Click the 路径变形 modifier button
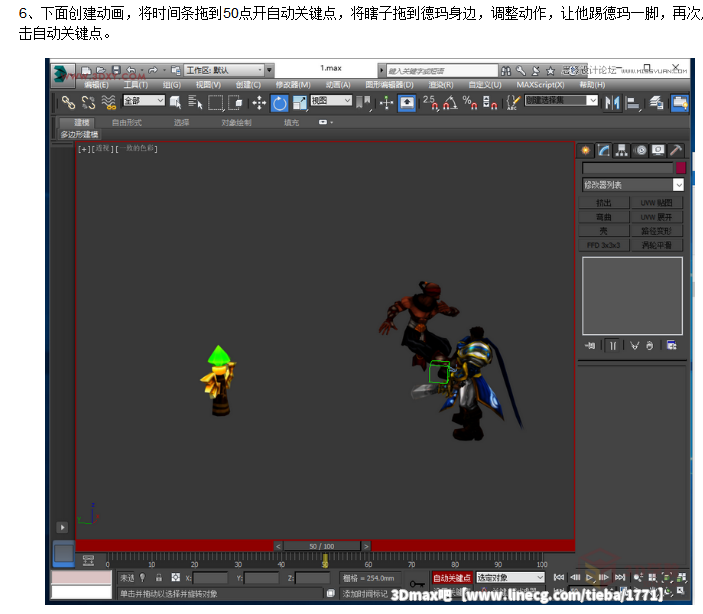This screenshot has height=614, width=703. pos(657,231)
